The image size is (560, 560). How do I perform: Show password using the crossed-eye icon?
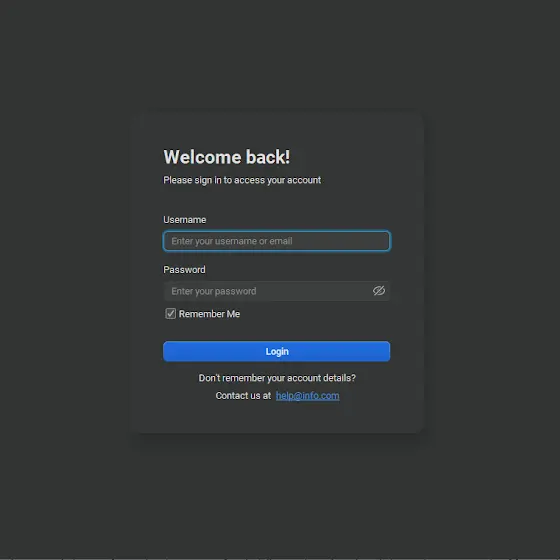pyautogui.click(x=379, y=291)
